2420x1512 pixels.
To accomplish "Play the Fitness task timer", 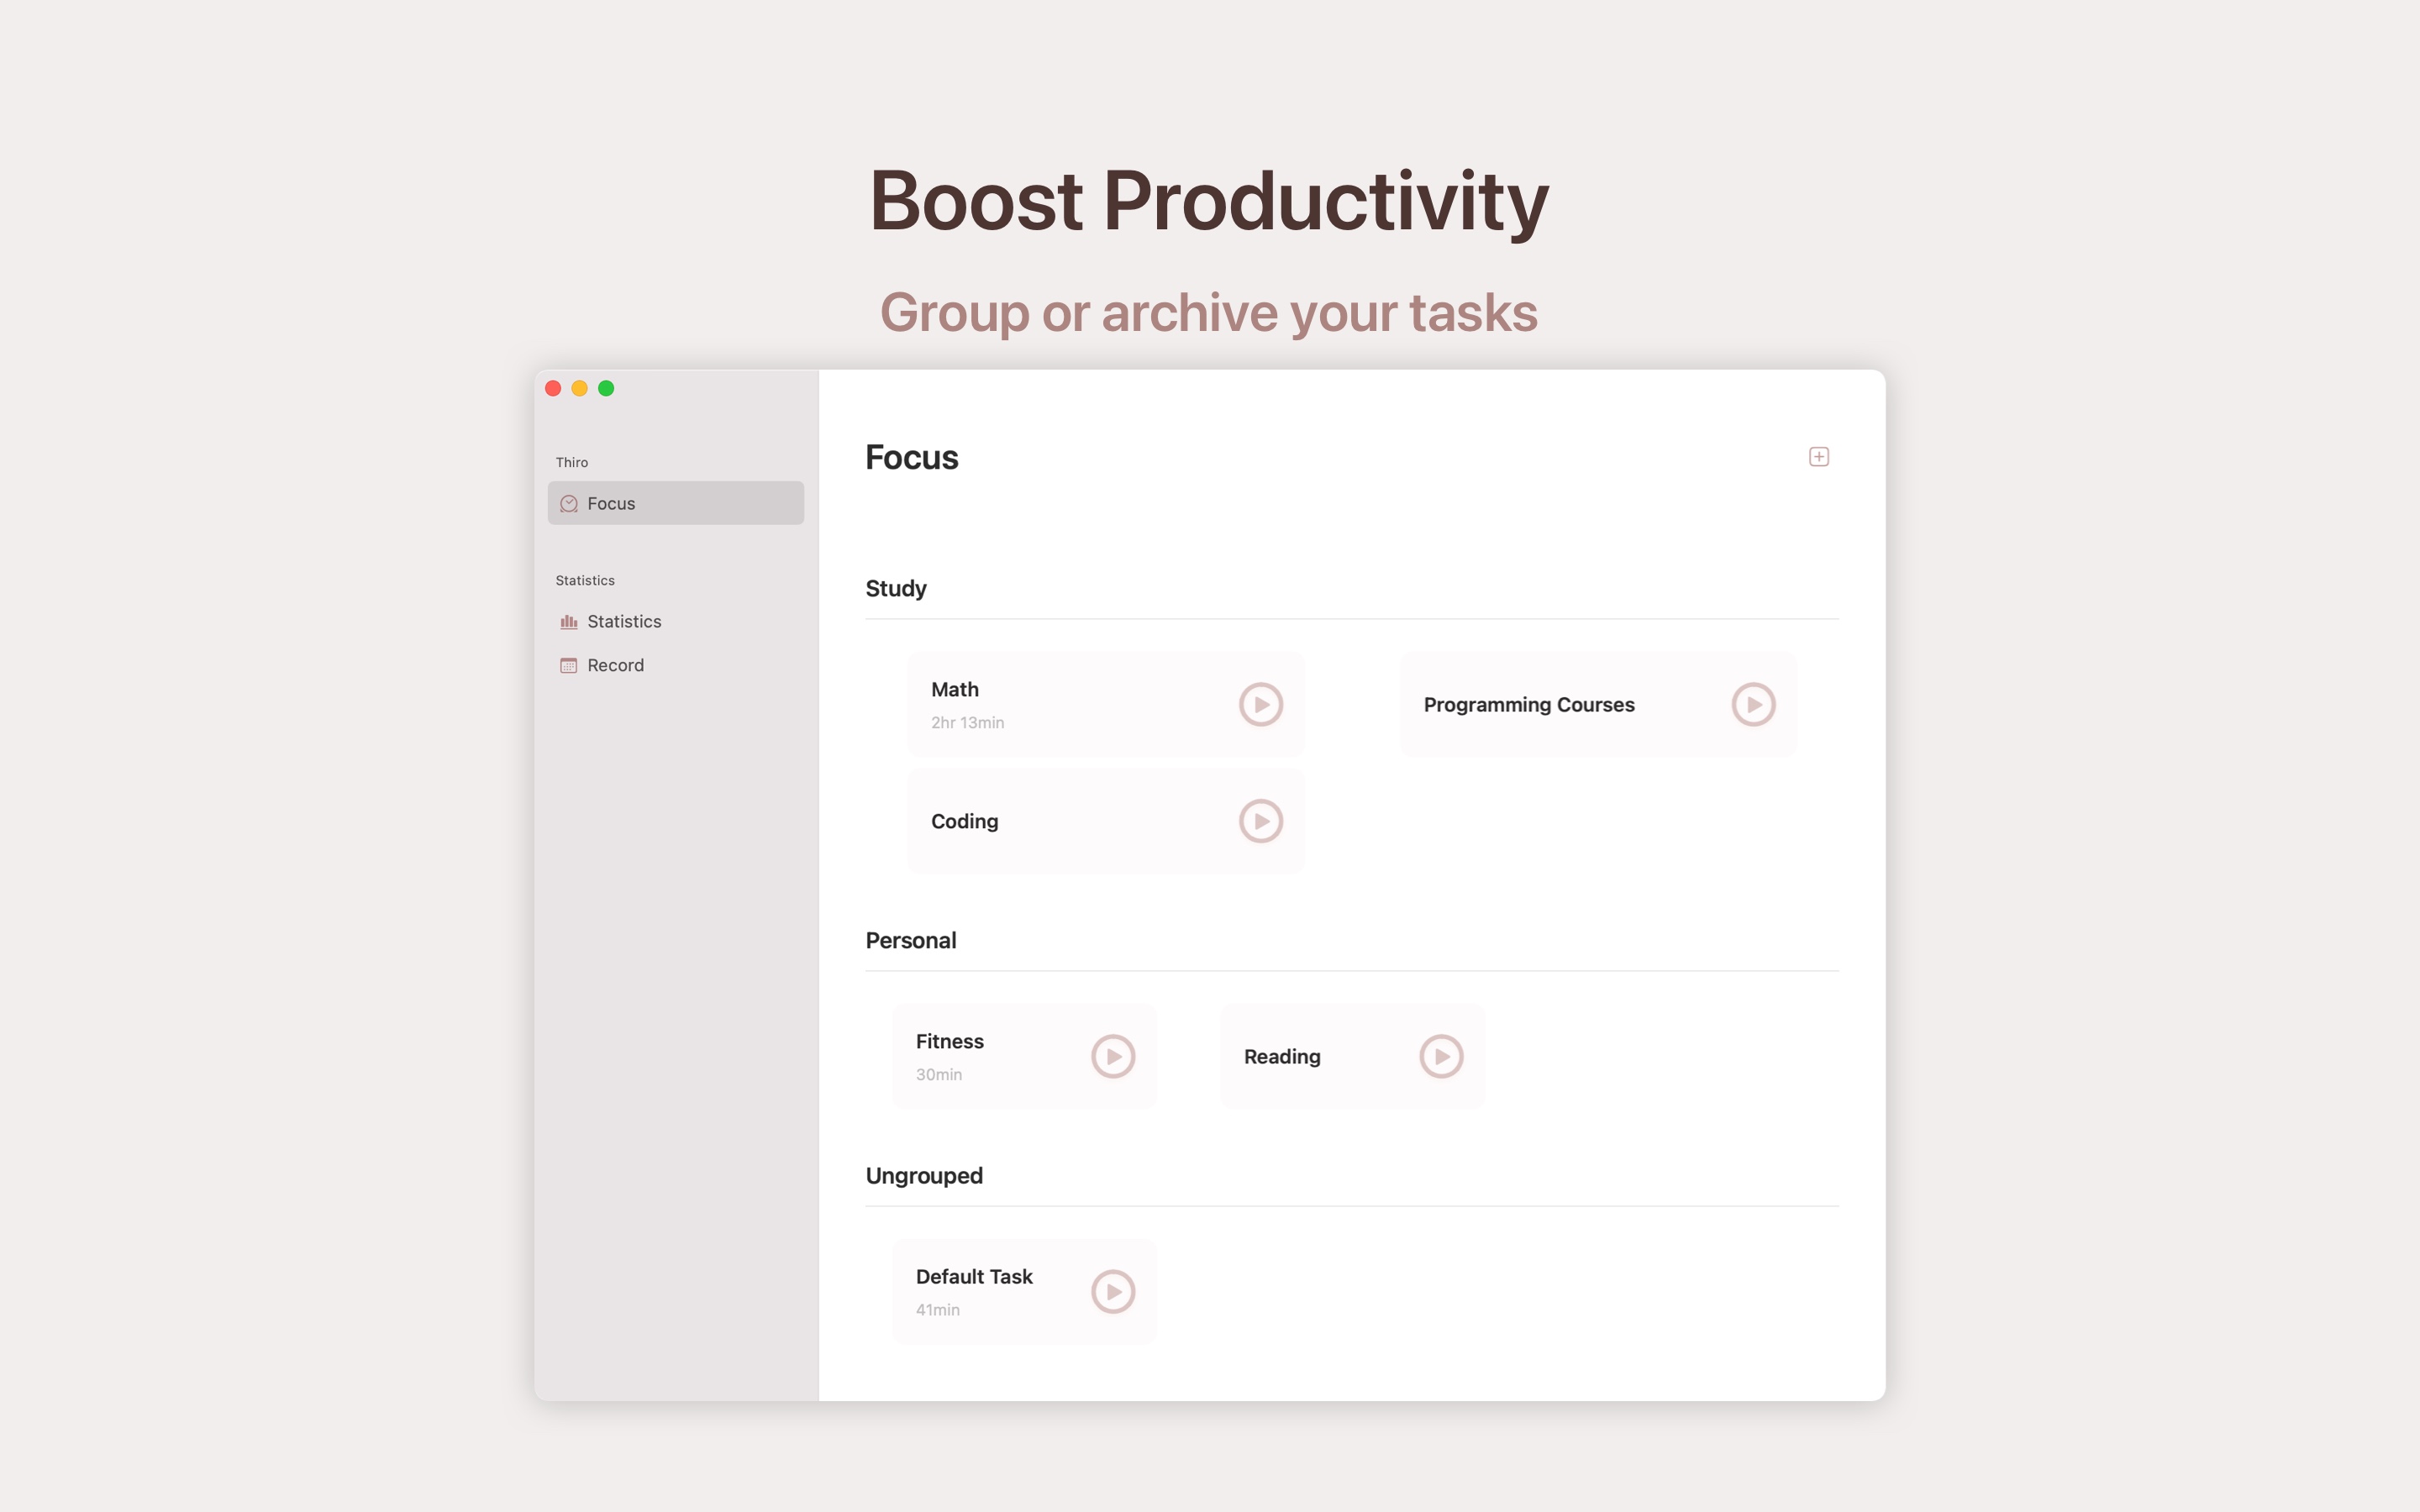I will pyautogui.click(x=1112, y=1056).
